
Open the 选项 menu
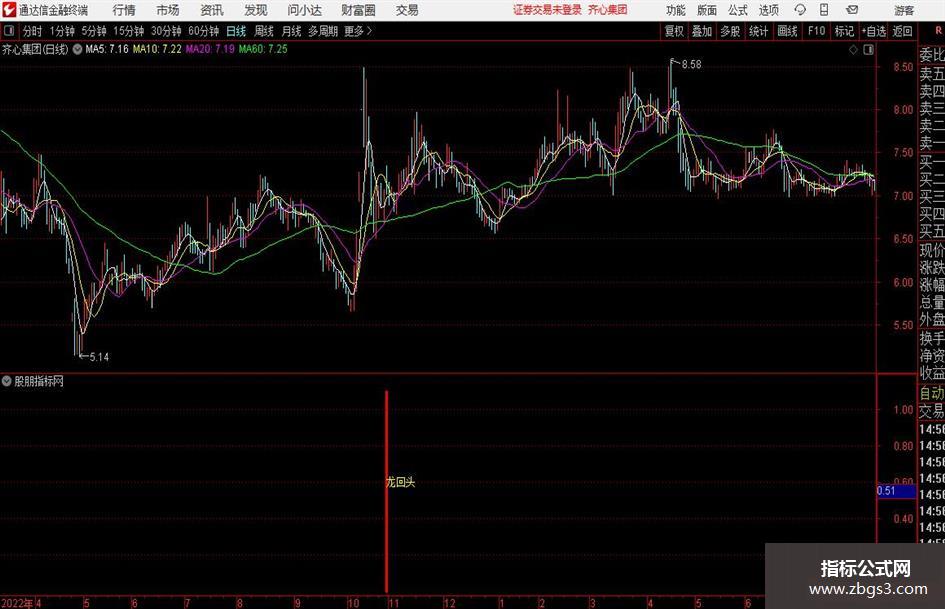pyautogui.click(x=768, y=10)
